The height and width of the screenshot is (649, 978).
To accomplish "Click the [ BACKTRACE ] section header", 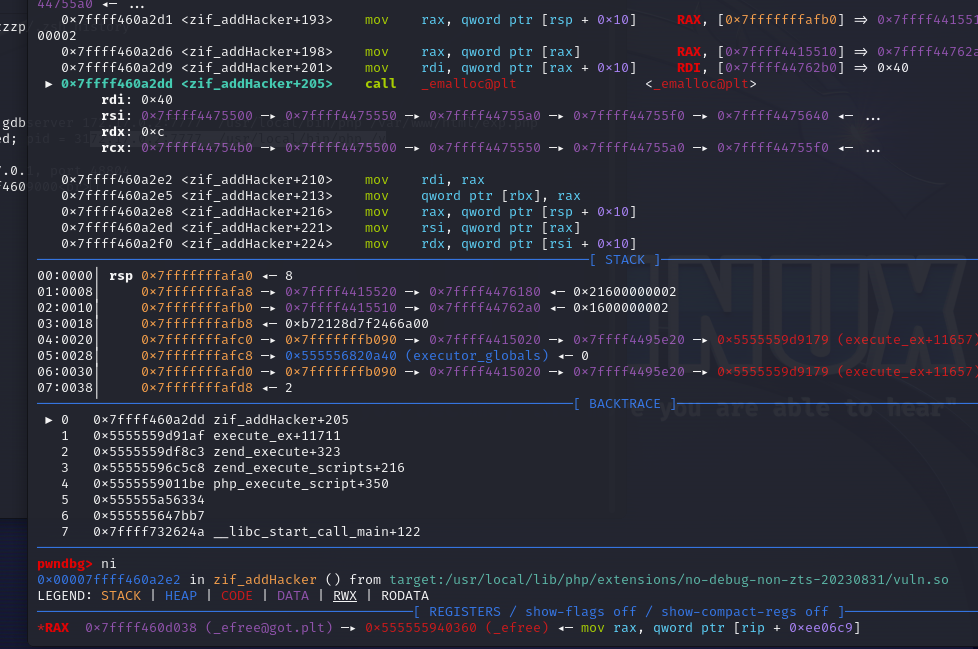I will [x=625, y=404].
